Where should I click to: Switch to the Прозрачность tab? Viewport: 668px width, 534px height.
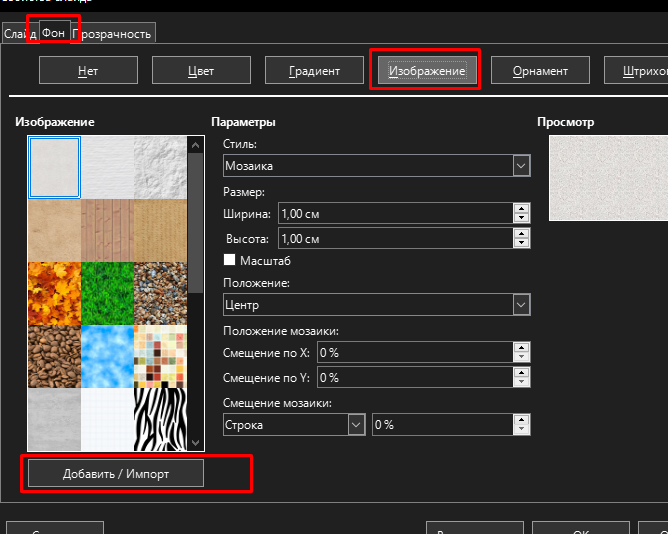pos(112,34)
